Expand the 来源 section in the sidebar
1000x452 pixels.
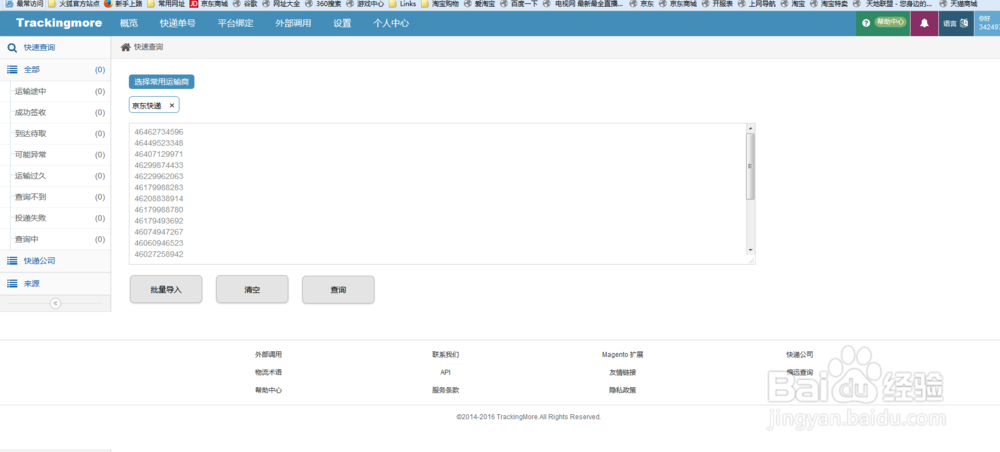click(55, 284)
